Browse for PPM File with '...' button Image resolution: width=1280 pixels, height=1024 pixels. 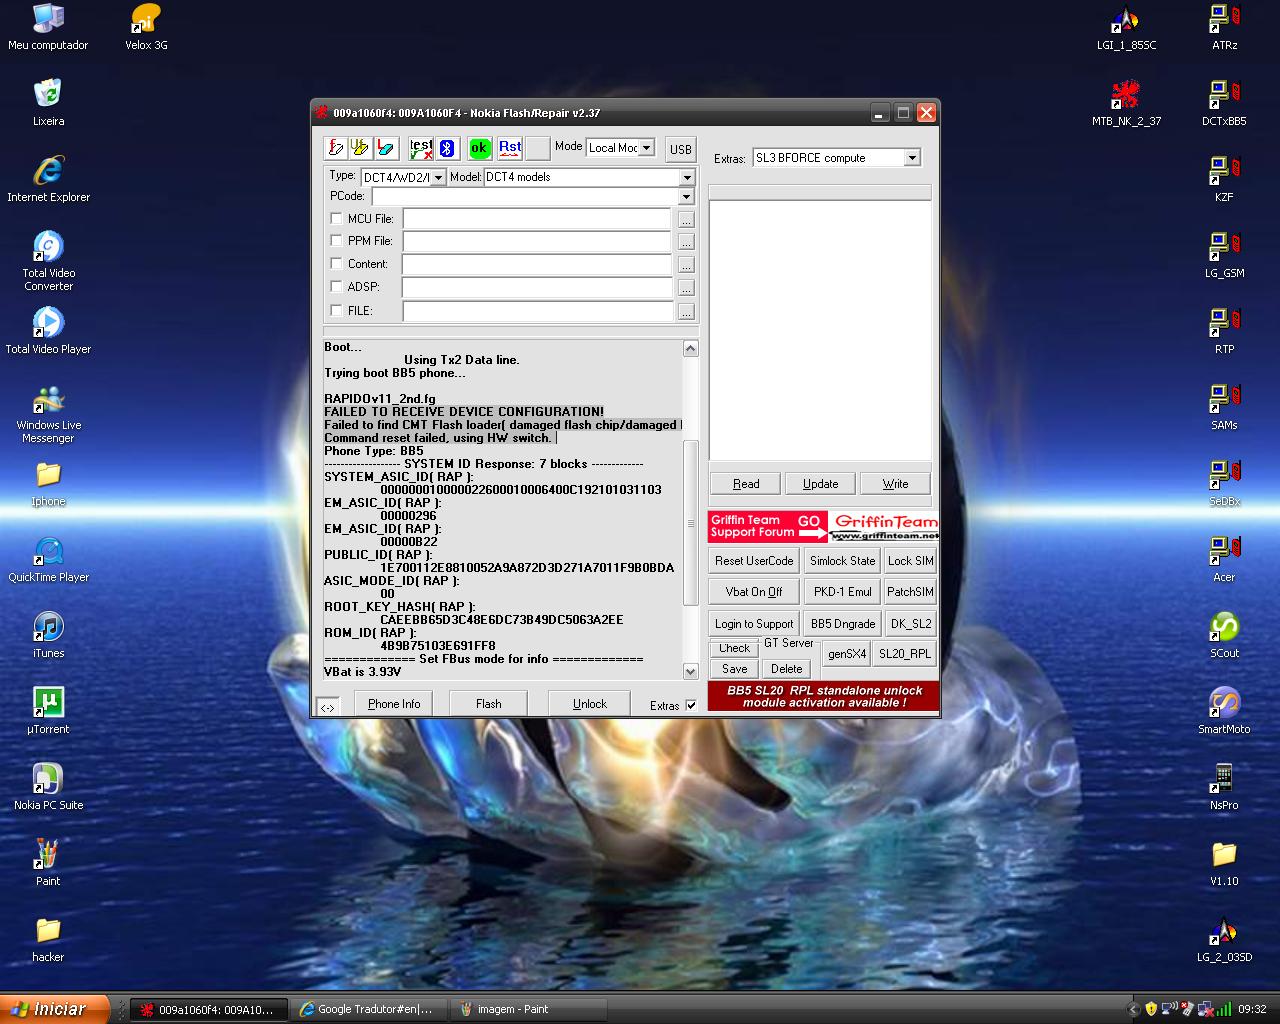pos(686,242)
